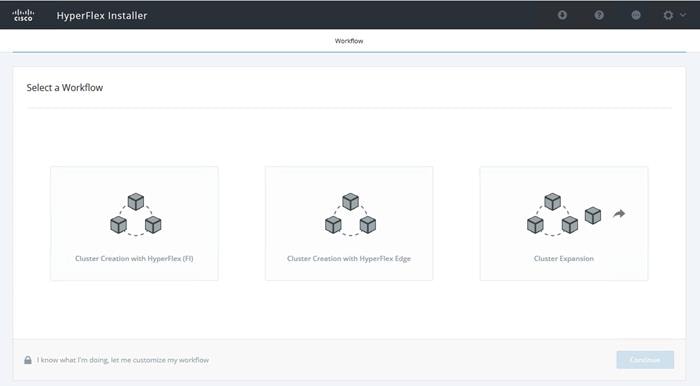This screenshot has width=700, height=386.
Task: Click the three-cube icon of HyperFlex (FI)
Action: tap(136, 214)
